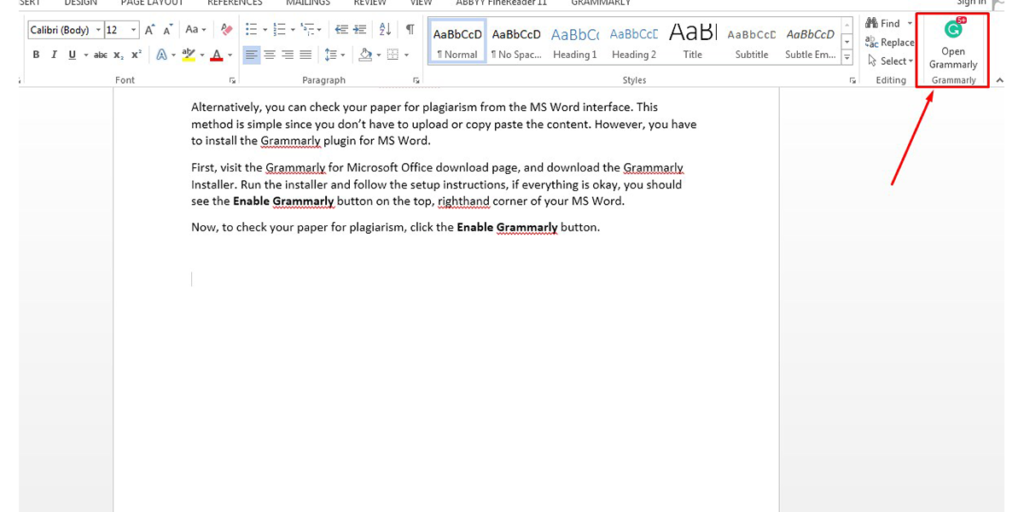1024x512 pixels.
Task: Expand font color dropdown arrow
Action: [x=230, y=56]
